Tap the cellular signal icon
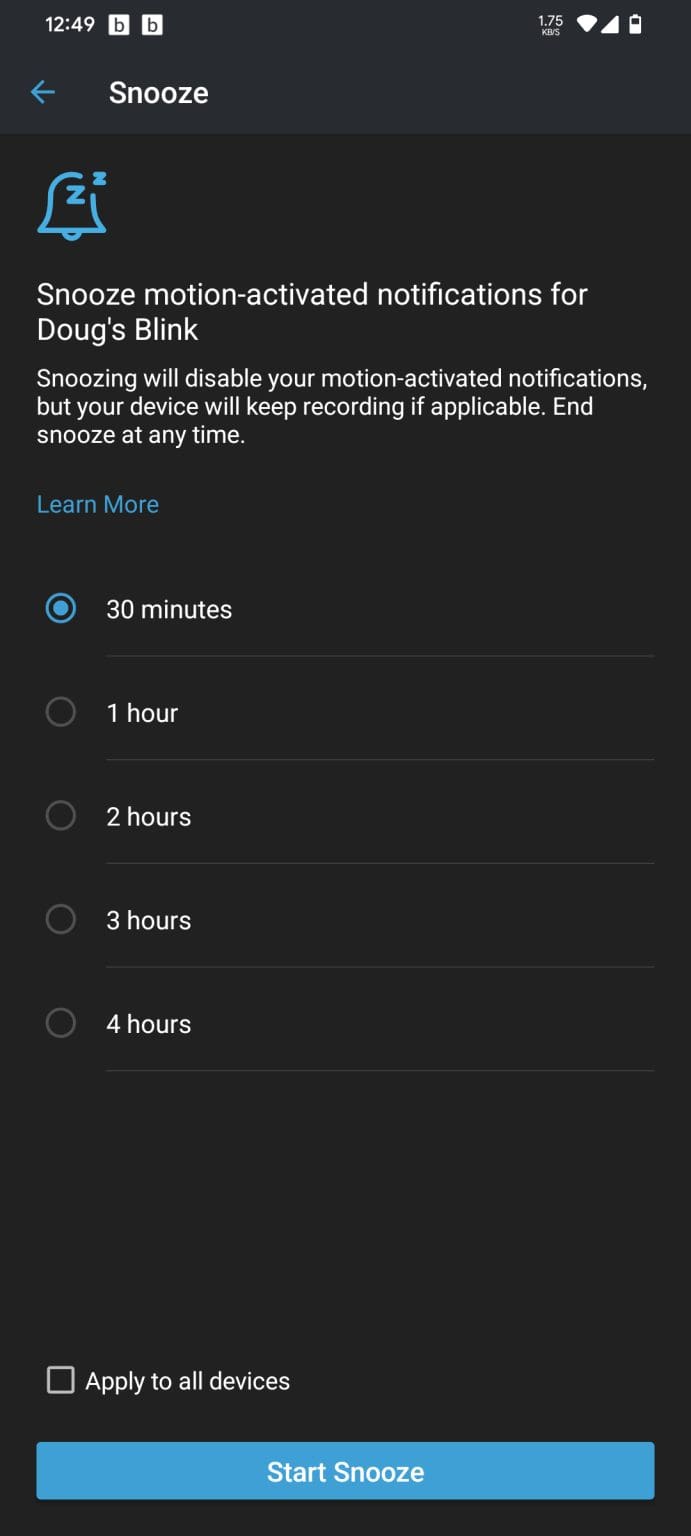691x1536 pixels. 609,25
